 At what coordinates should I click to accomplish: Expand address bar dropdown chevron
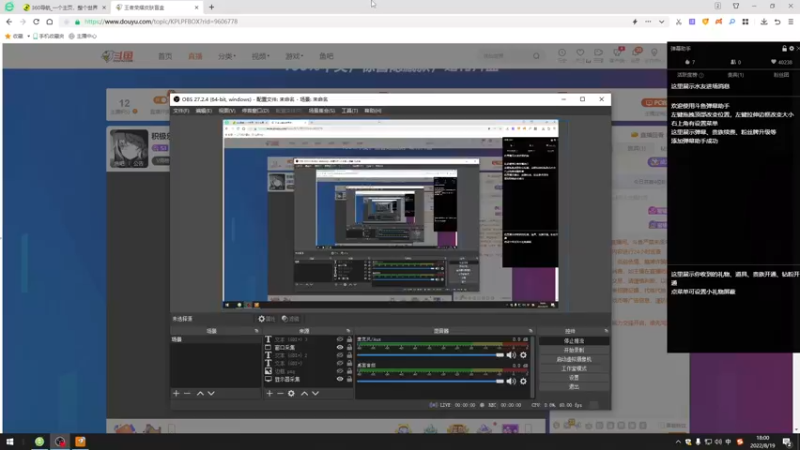(661, 22)
